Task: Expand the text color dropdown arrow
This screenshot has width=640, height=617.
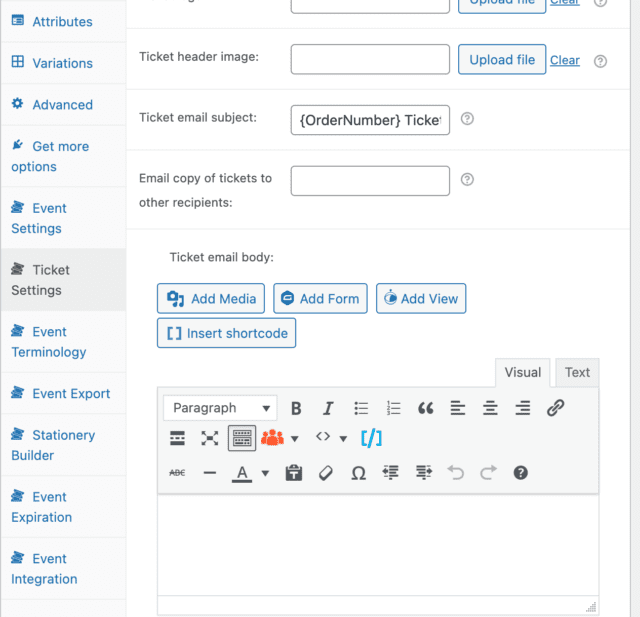Action: [x=265, y=473]
